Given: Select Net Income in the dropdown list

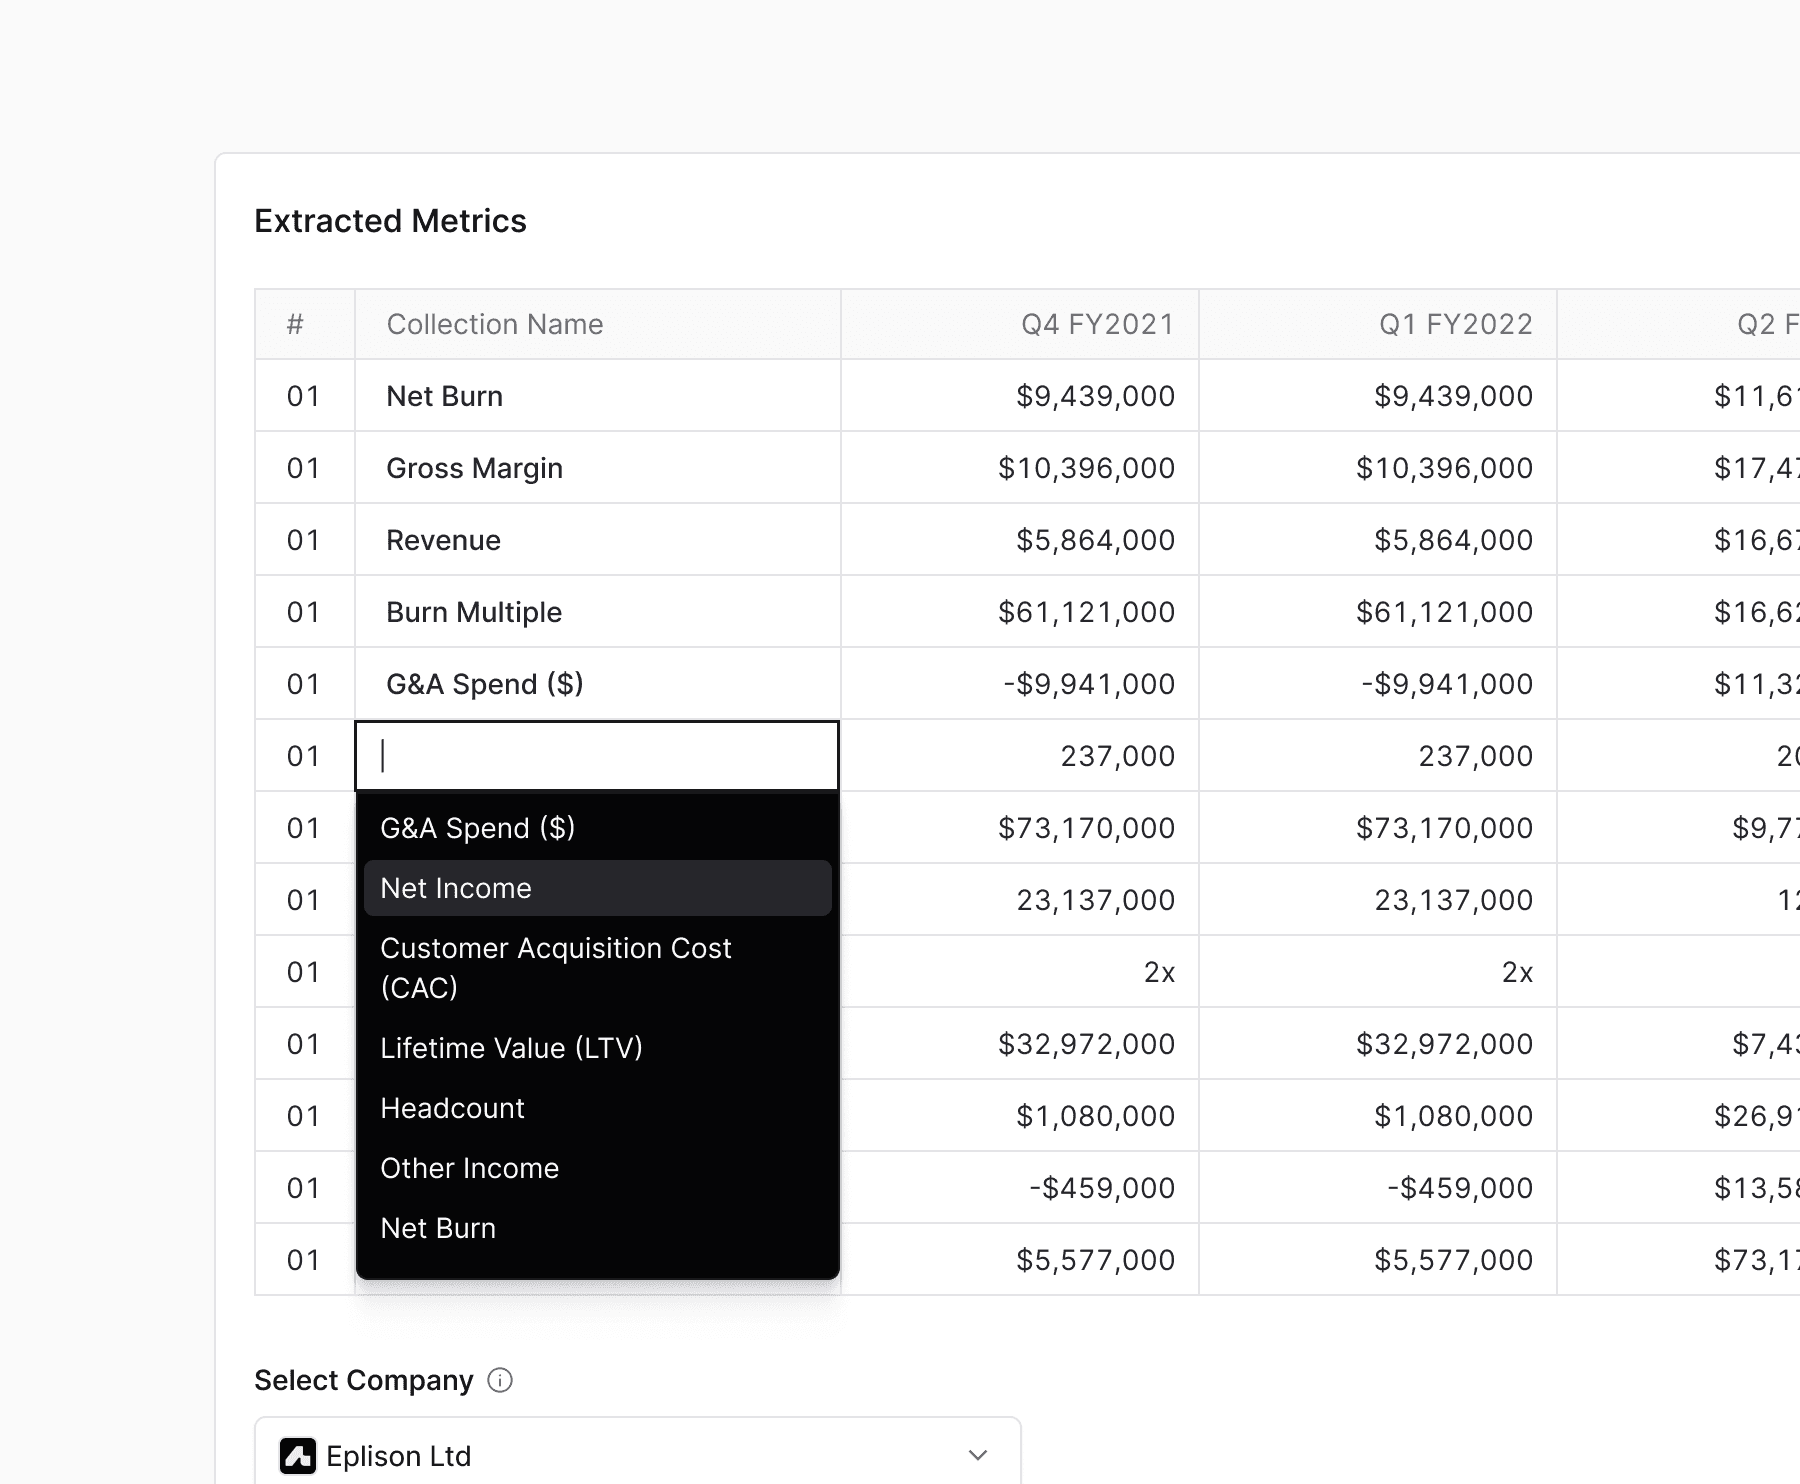Looking at the screenshot, I should pyautogui.click(x=598, y=888).
